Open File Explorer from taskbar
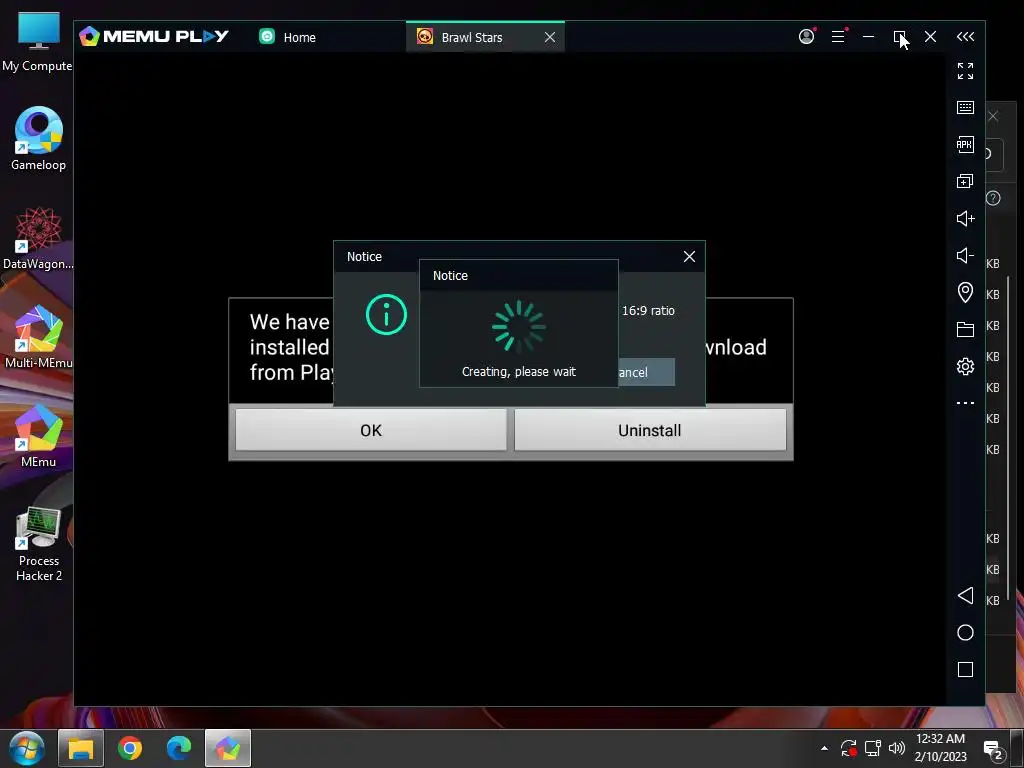The image size is (1024, 768). [81, 748]
